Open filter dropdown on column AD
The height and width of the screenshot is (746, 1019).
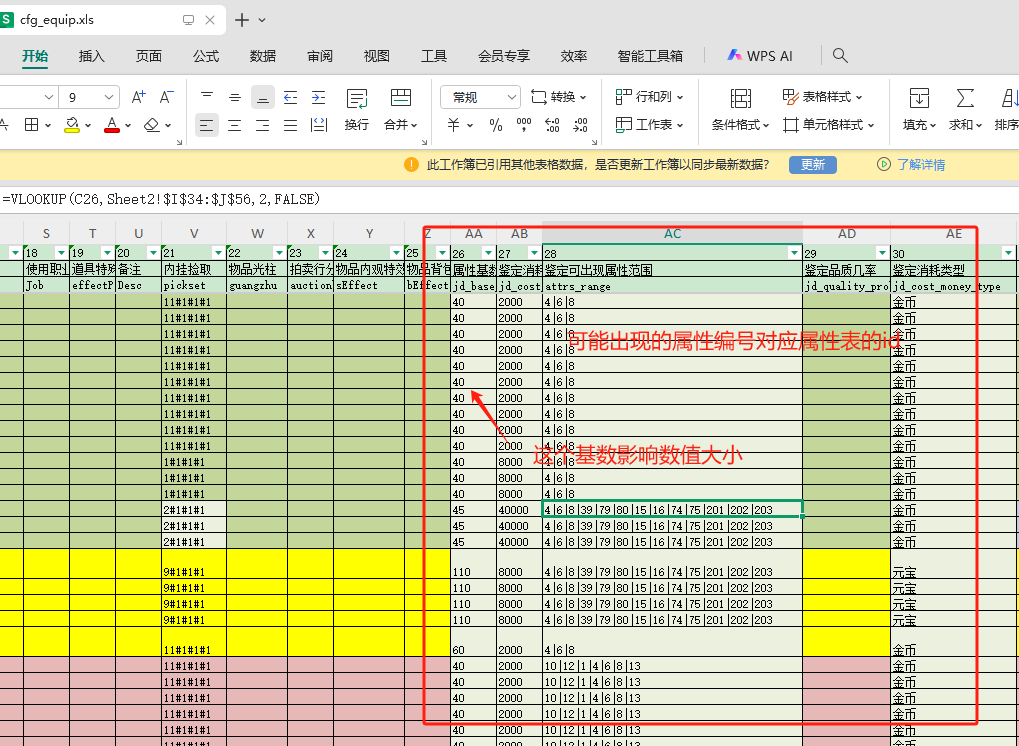point(882,253)
